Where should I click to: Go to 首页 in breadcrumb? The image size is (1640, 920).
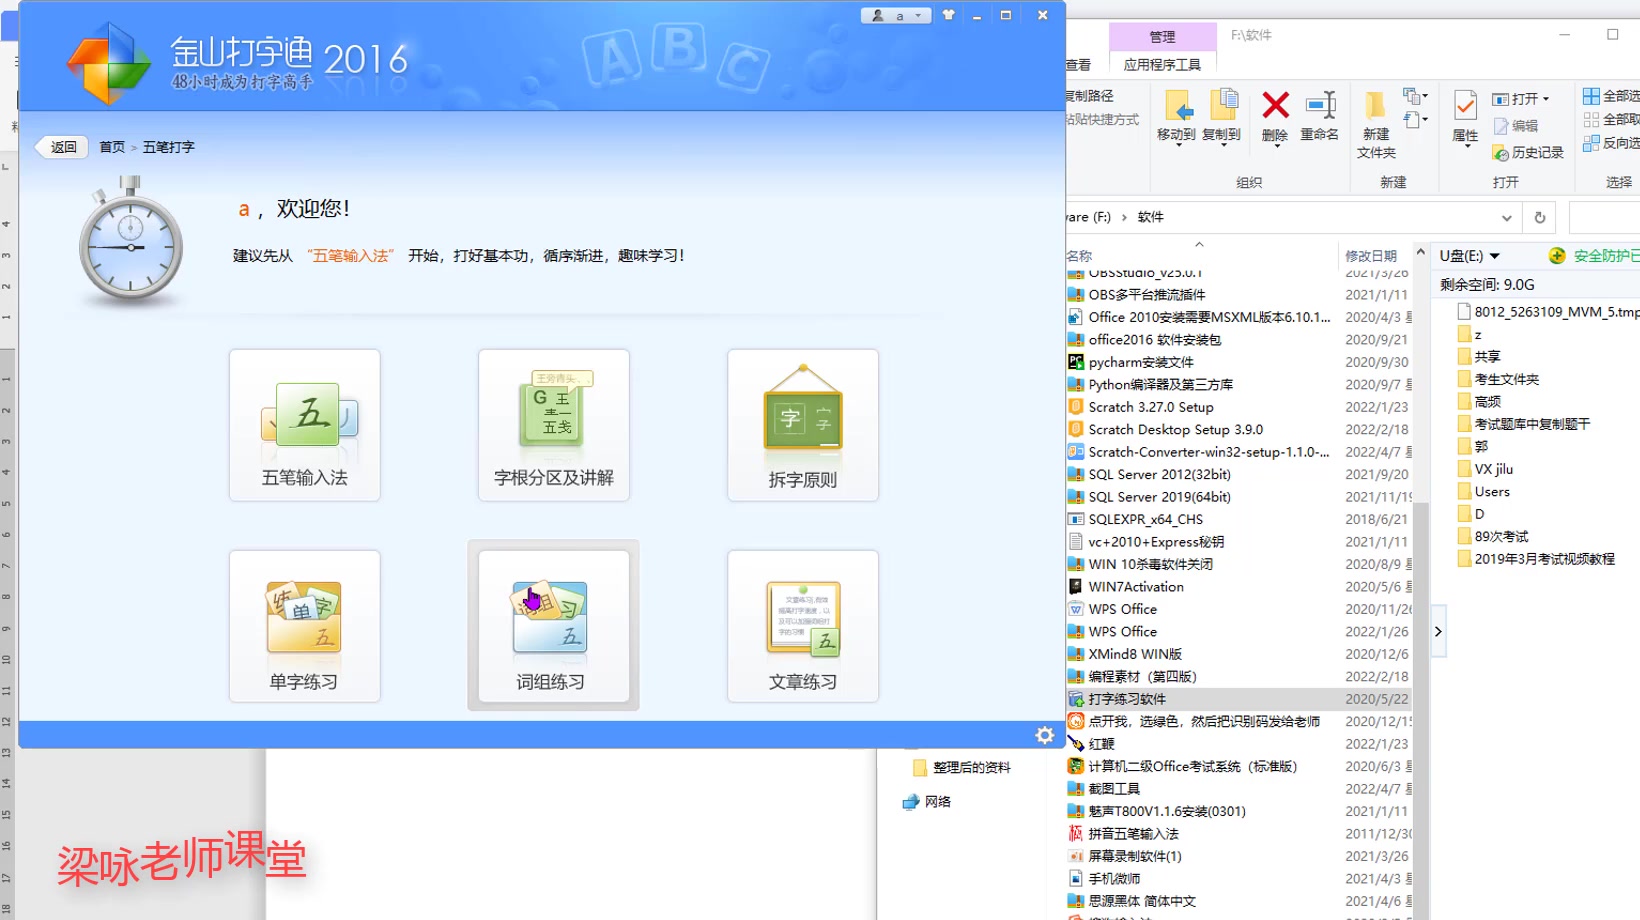[x=112, y=147]
